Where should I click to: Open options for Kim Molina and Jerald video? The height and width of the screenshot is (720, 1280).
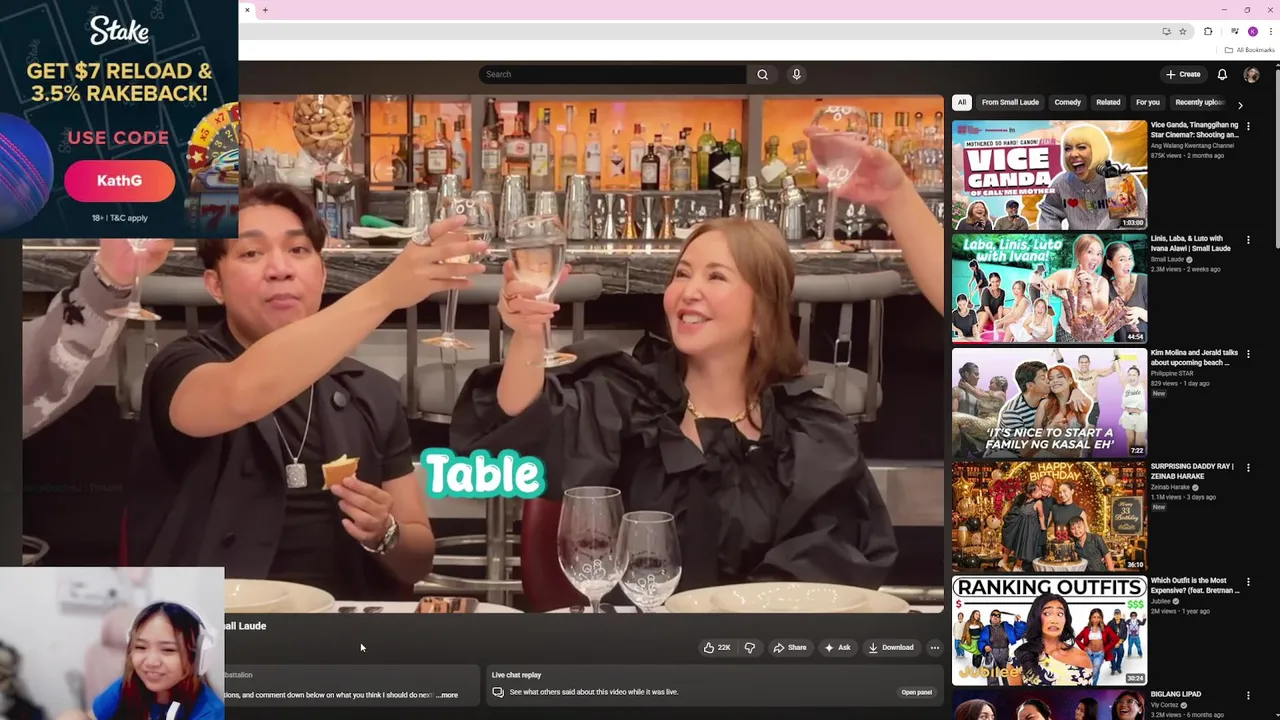1248,354
